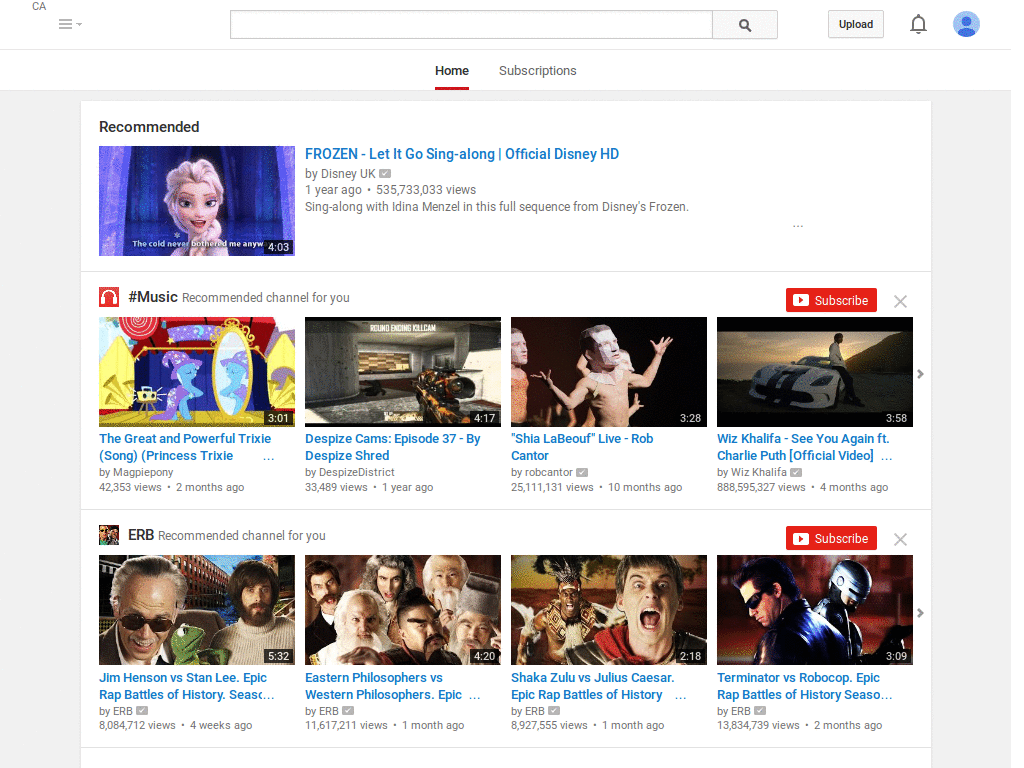Open the hamburger guide menu

tap(70, 24)
